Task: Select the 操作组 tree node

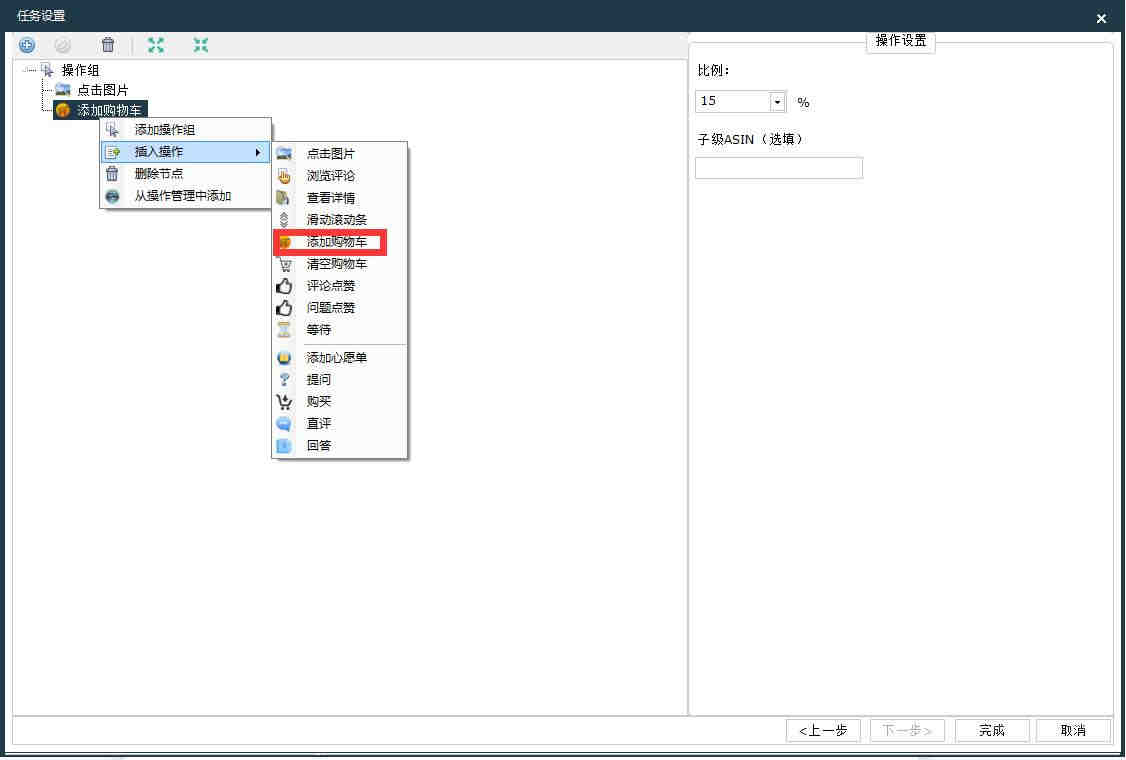Action: (x=80, y=70)
